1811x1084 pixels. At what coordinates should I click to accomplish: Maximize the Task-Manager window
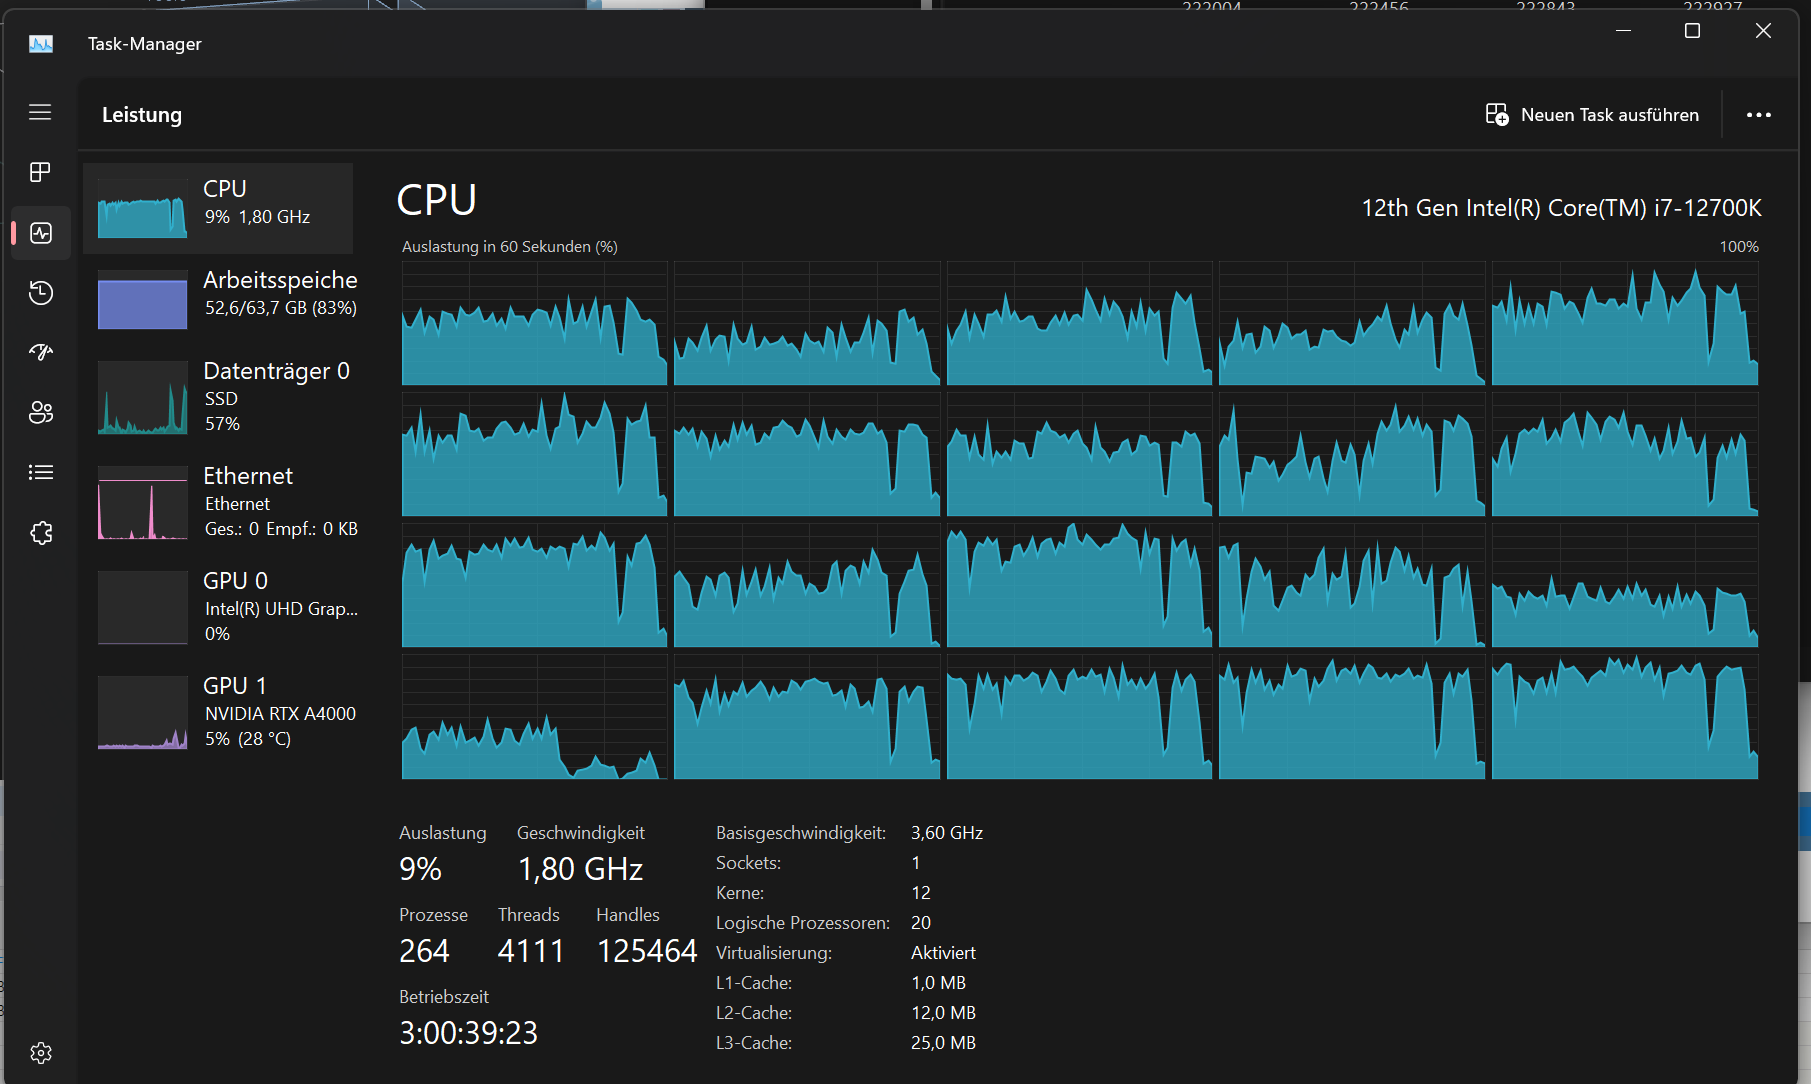coord(1692,31)
